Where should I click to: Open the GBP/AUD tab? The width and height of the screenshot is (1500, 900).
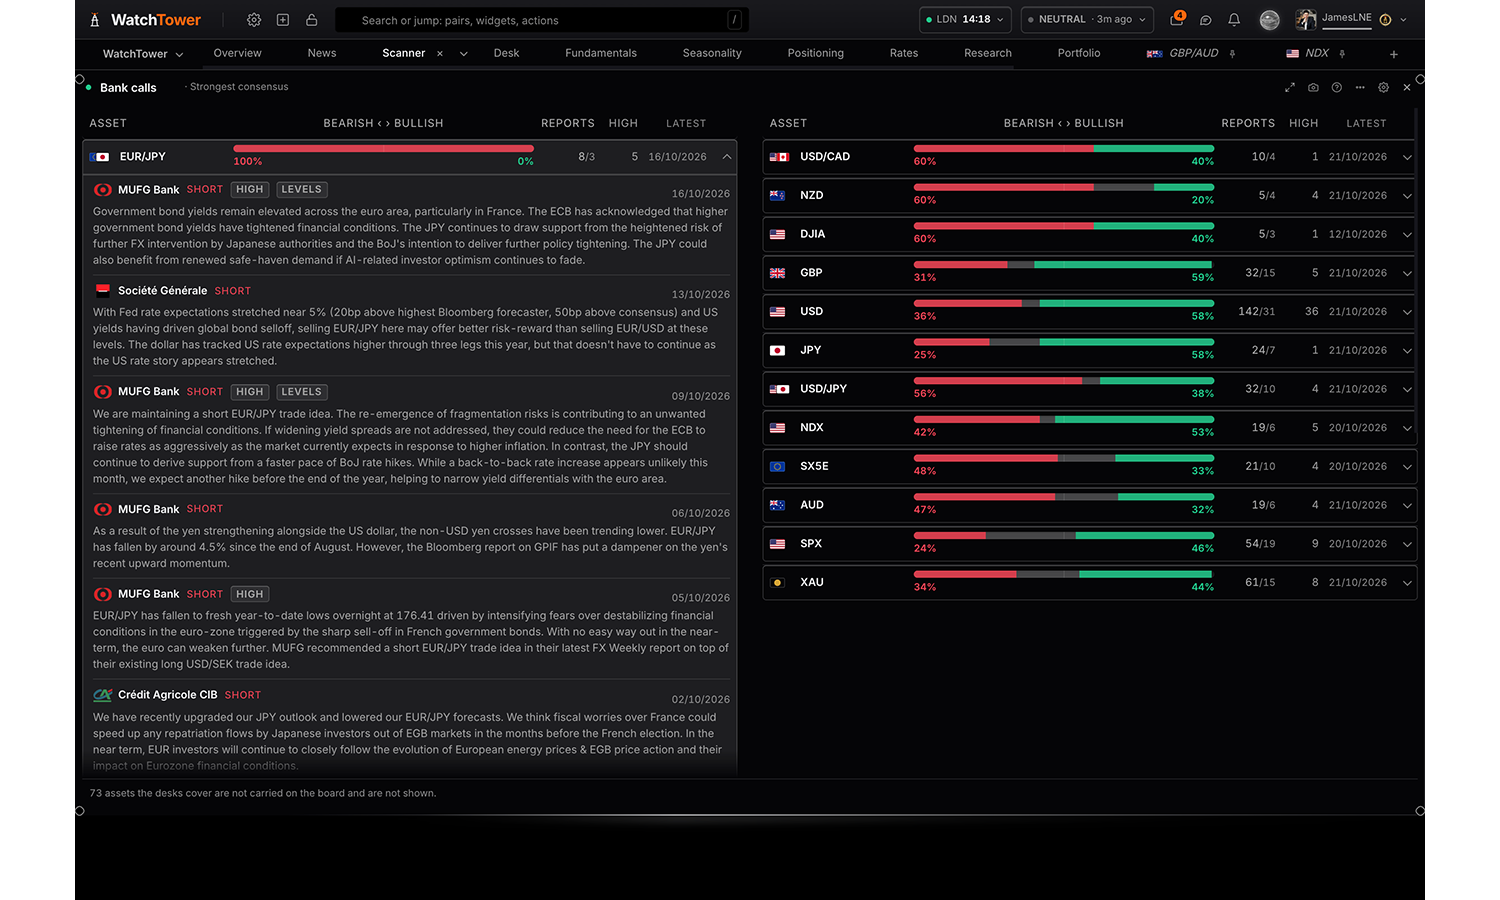1183,54
